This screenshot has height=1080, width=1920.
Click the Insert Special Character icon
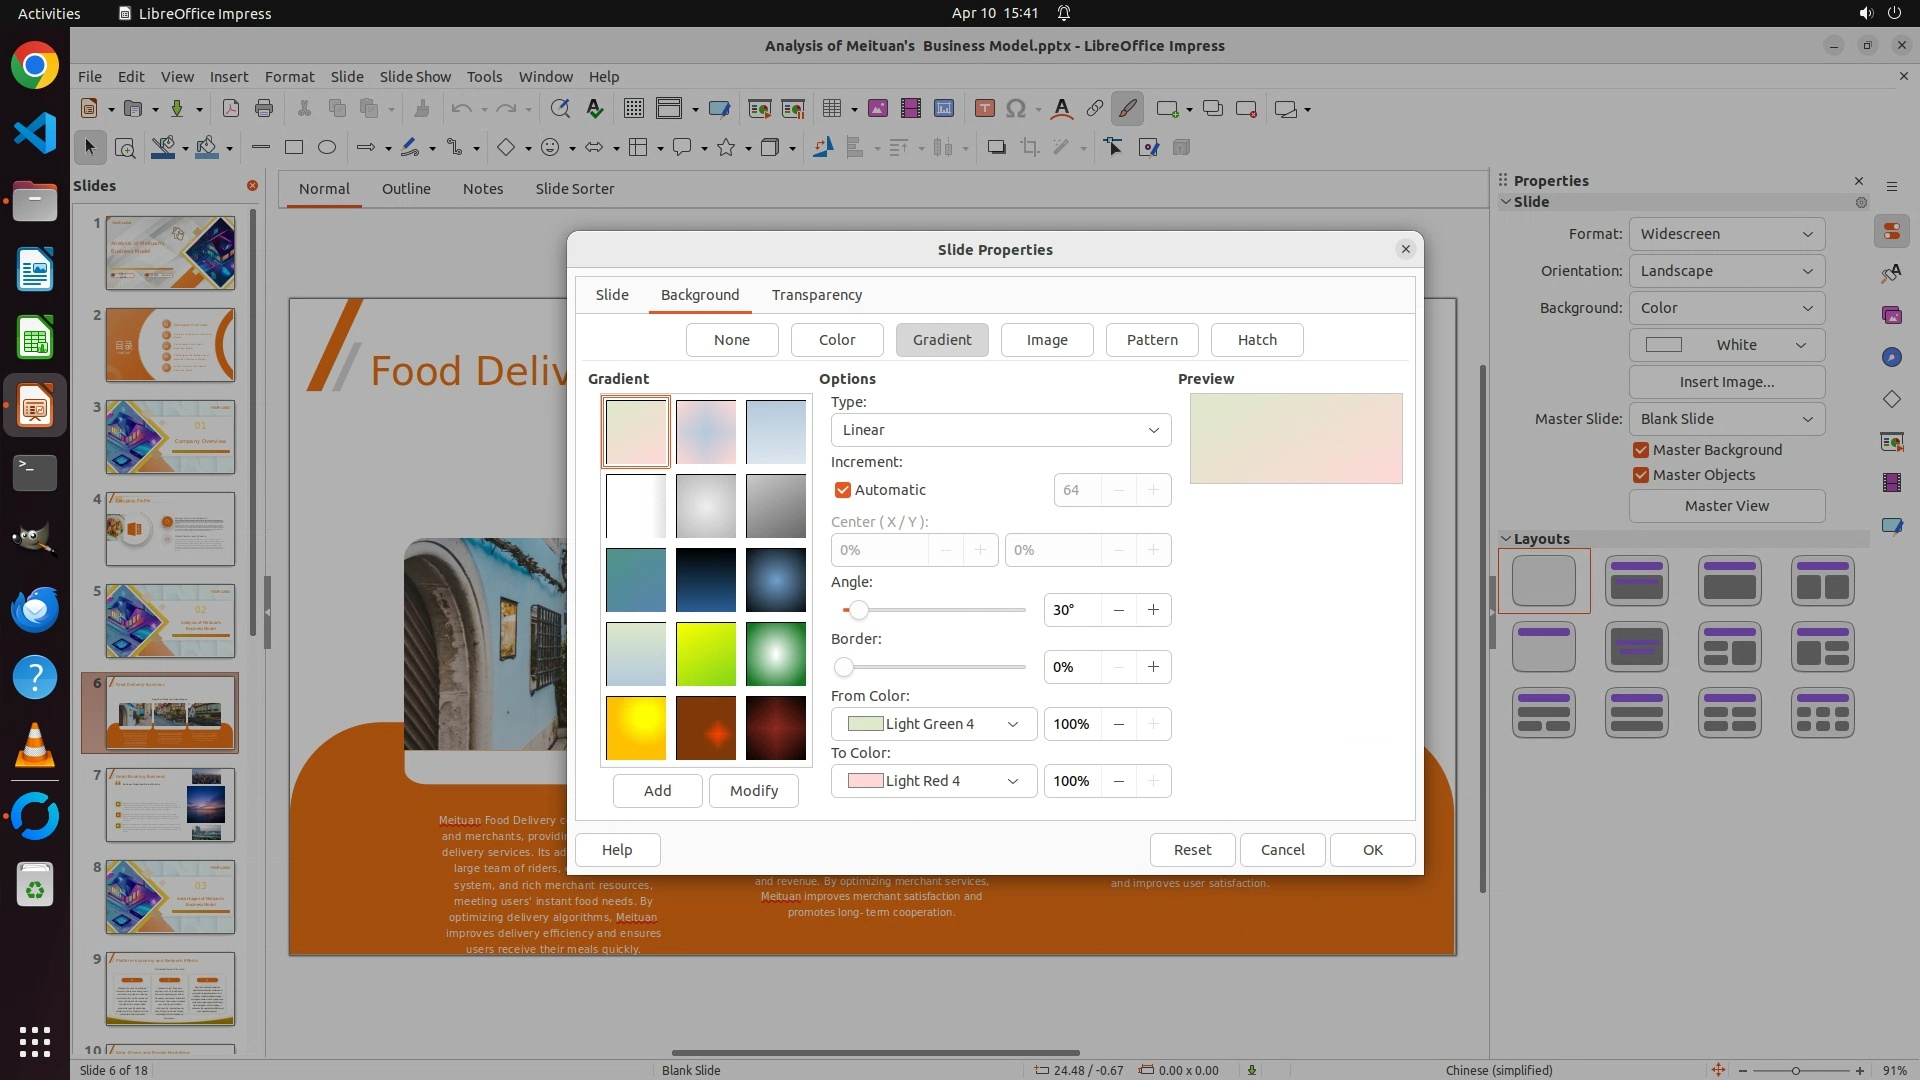pyautogui.click(x=1016, y=109)
